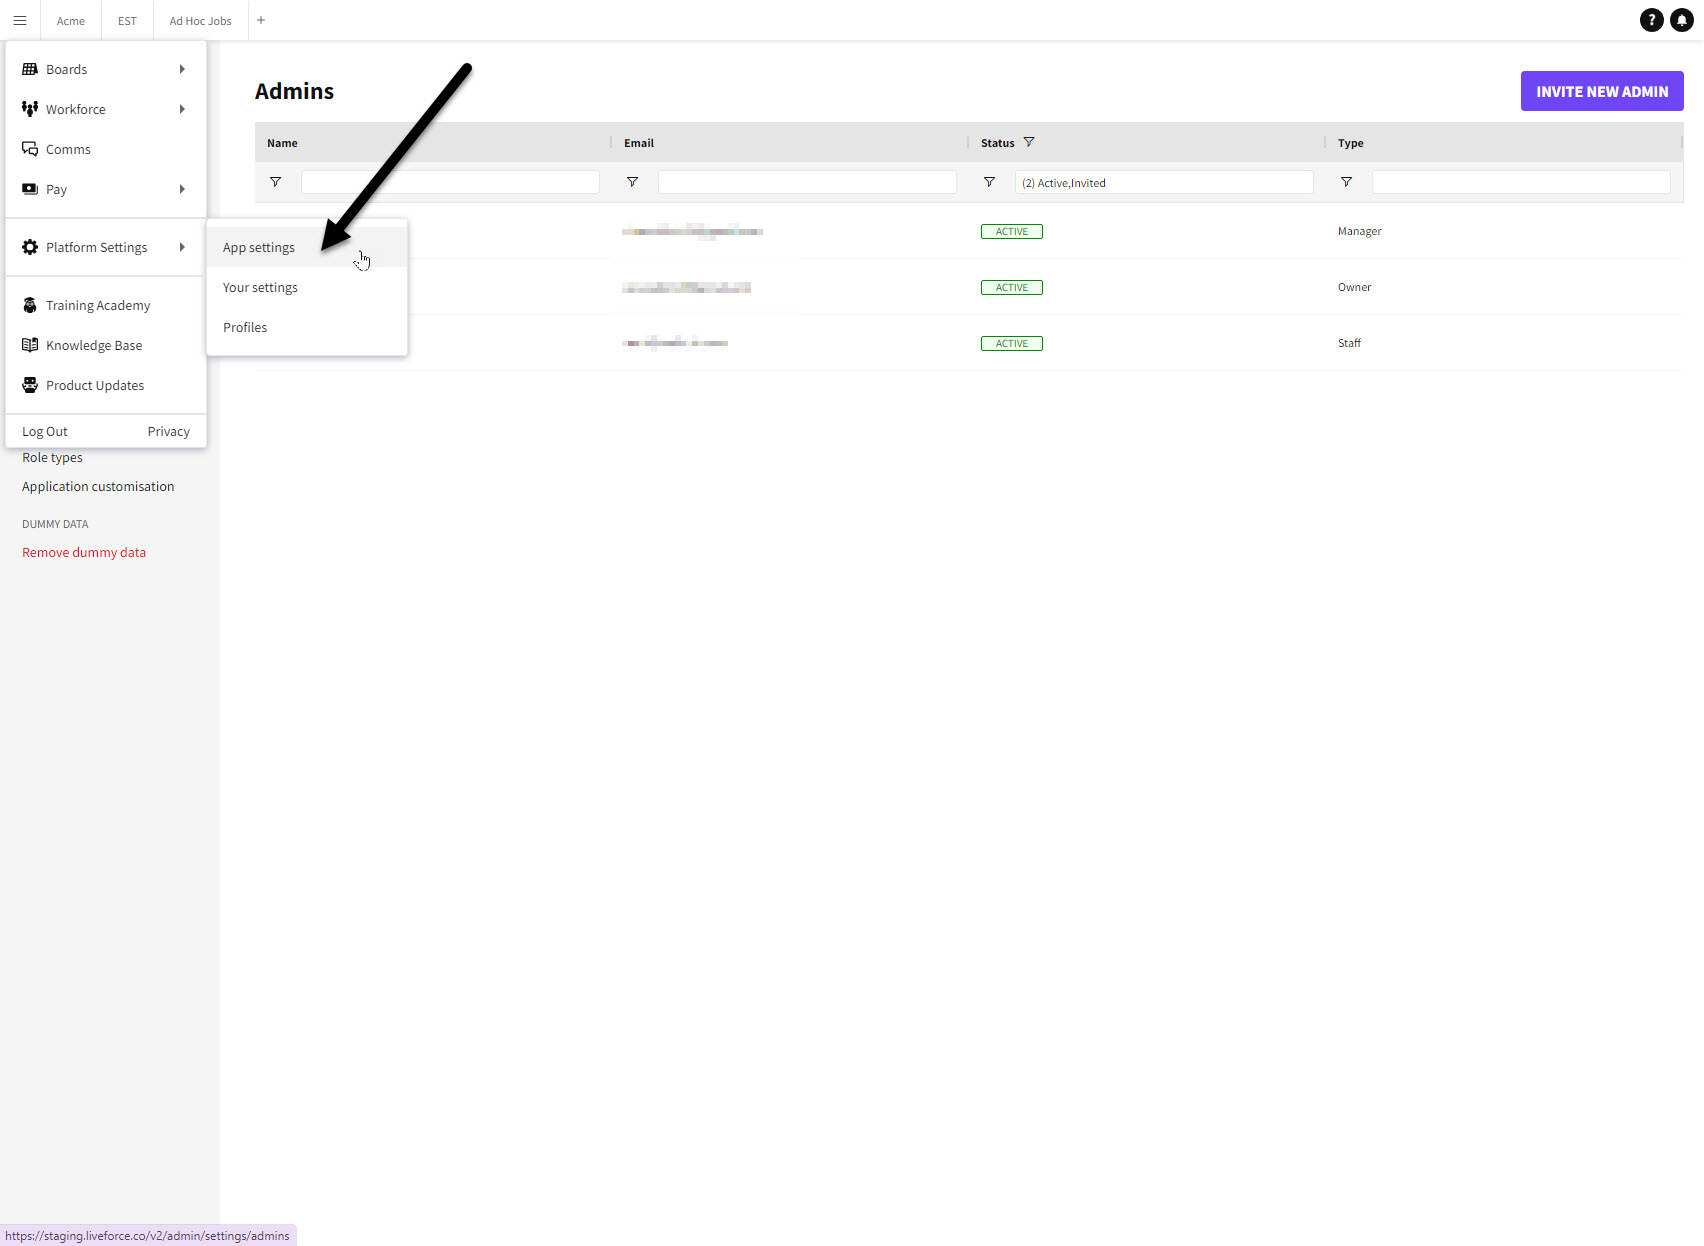Click the Product Updates icon
Image resolution: width=1704 pixels, height=1246 pixels.
(x=30, y=385)
